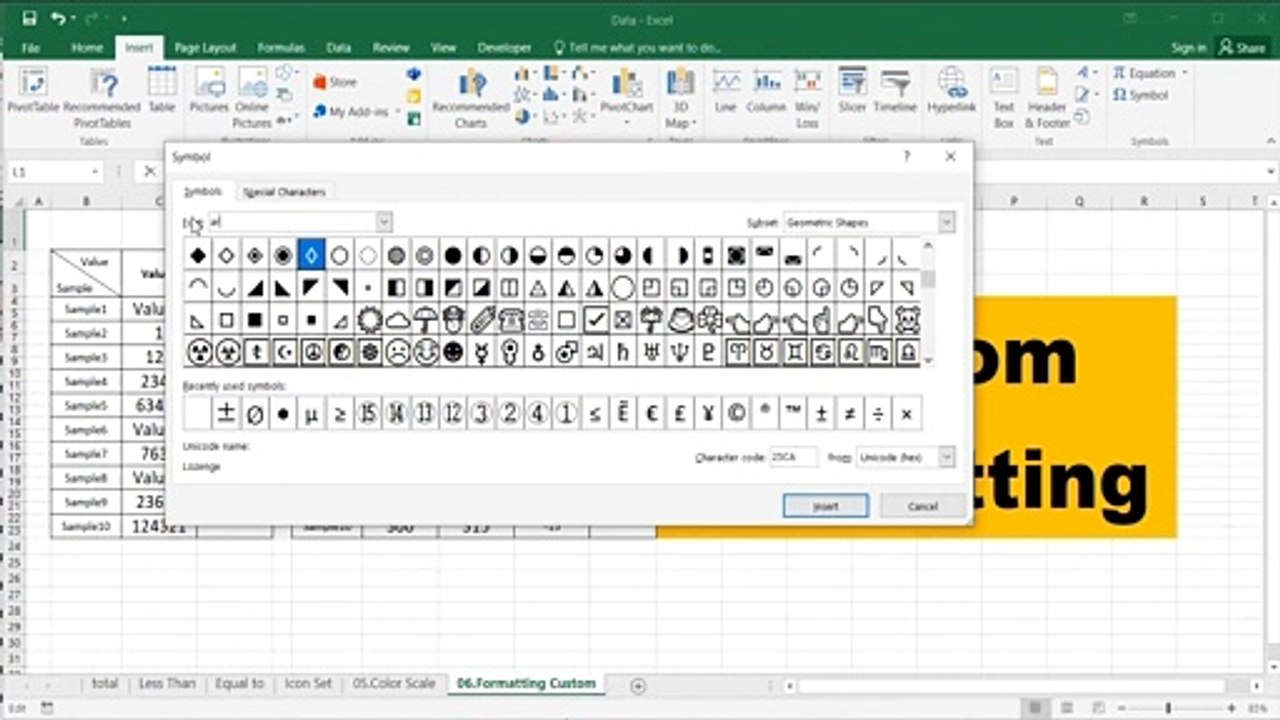Viewport: 1280px width, 720px height.
Task: Insert a Slicer from the ribbon
Action: [x=853, y=90]
